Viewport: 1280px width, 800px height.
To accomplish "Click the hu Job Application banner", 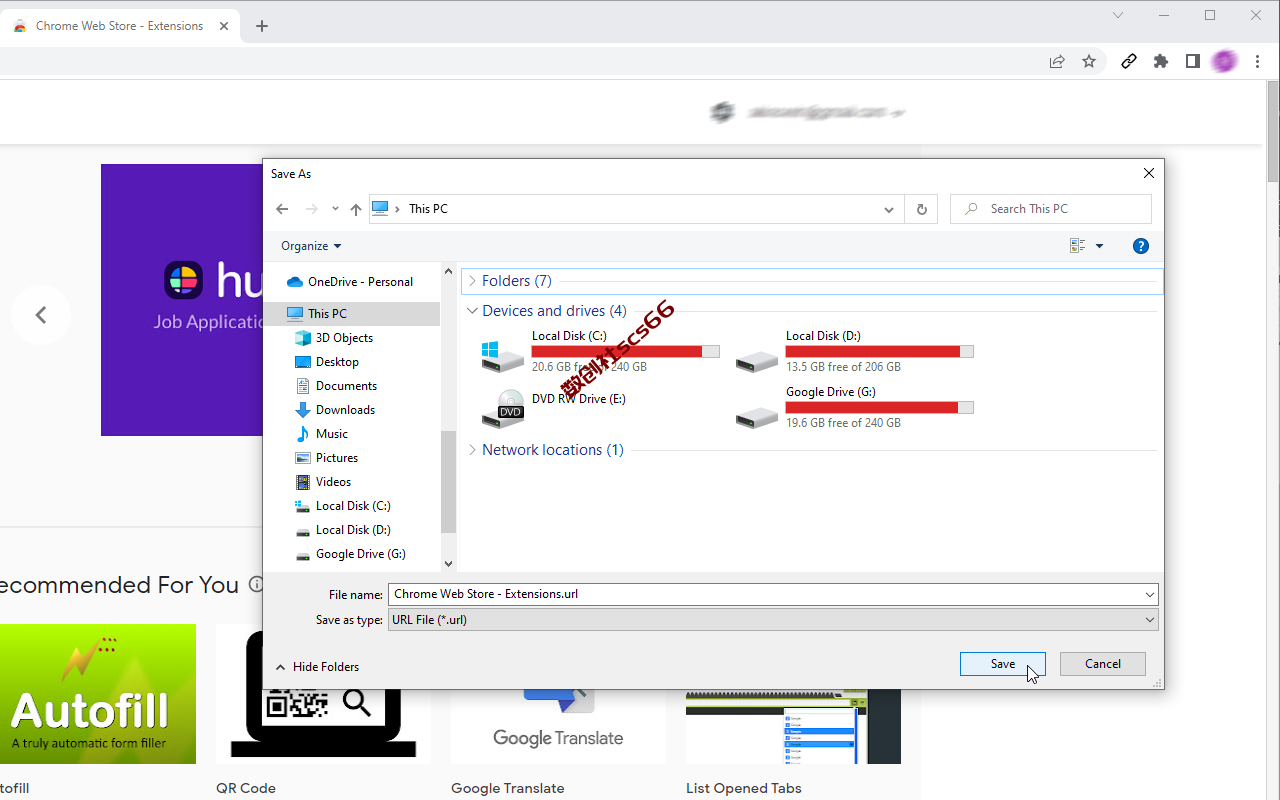I will tap(181, 300).
